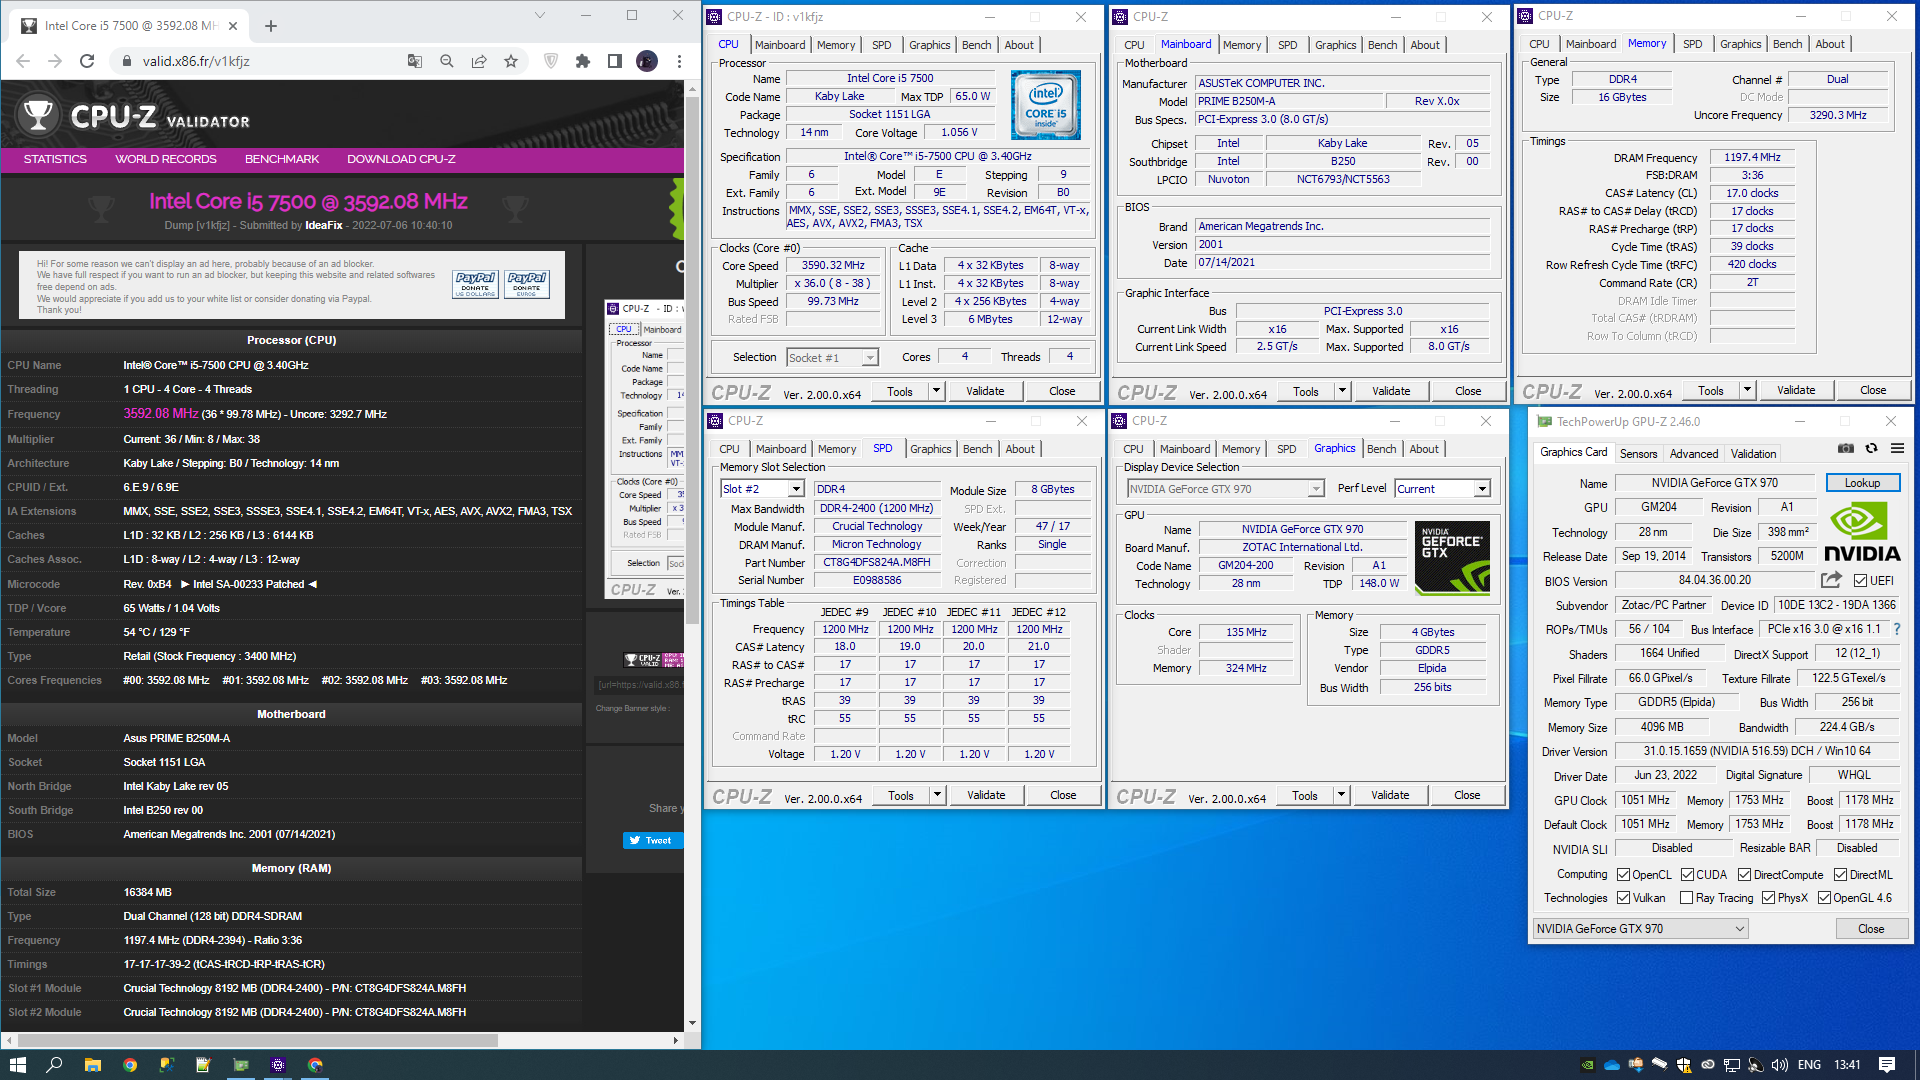Switch to Sensors tab in GPU-Z
Viewport: 1920px width, 1080px height.
[x=1638, y=453]
